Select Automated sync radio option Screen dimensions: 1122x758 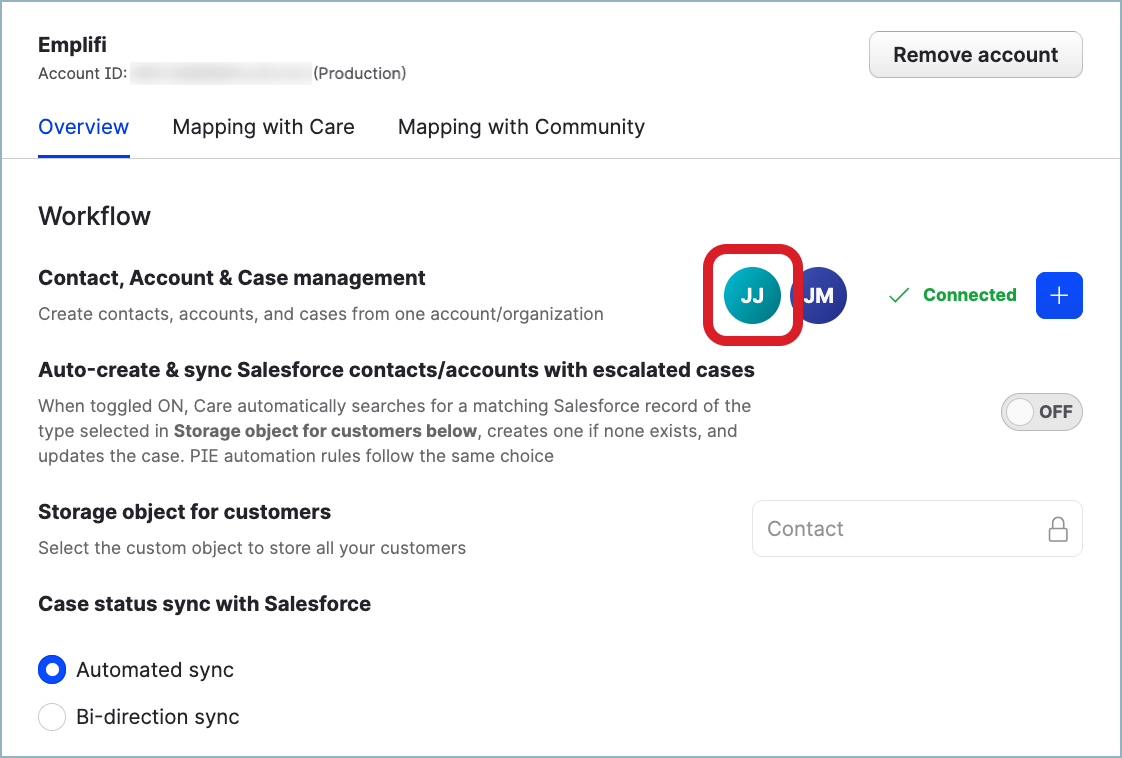click(52, 669)
